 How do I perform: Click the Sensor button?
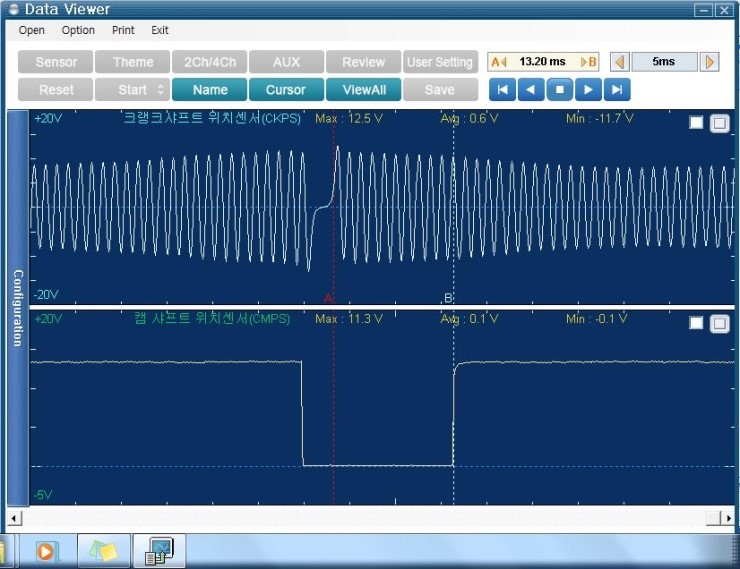point(56,62)
